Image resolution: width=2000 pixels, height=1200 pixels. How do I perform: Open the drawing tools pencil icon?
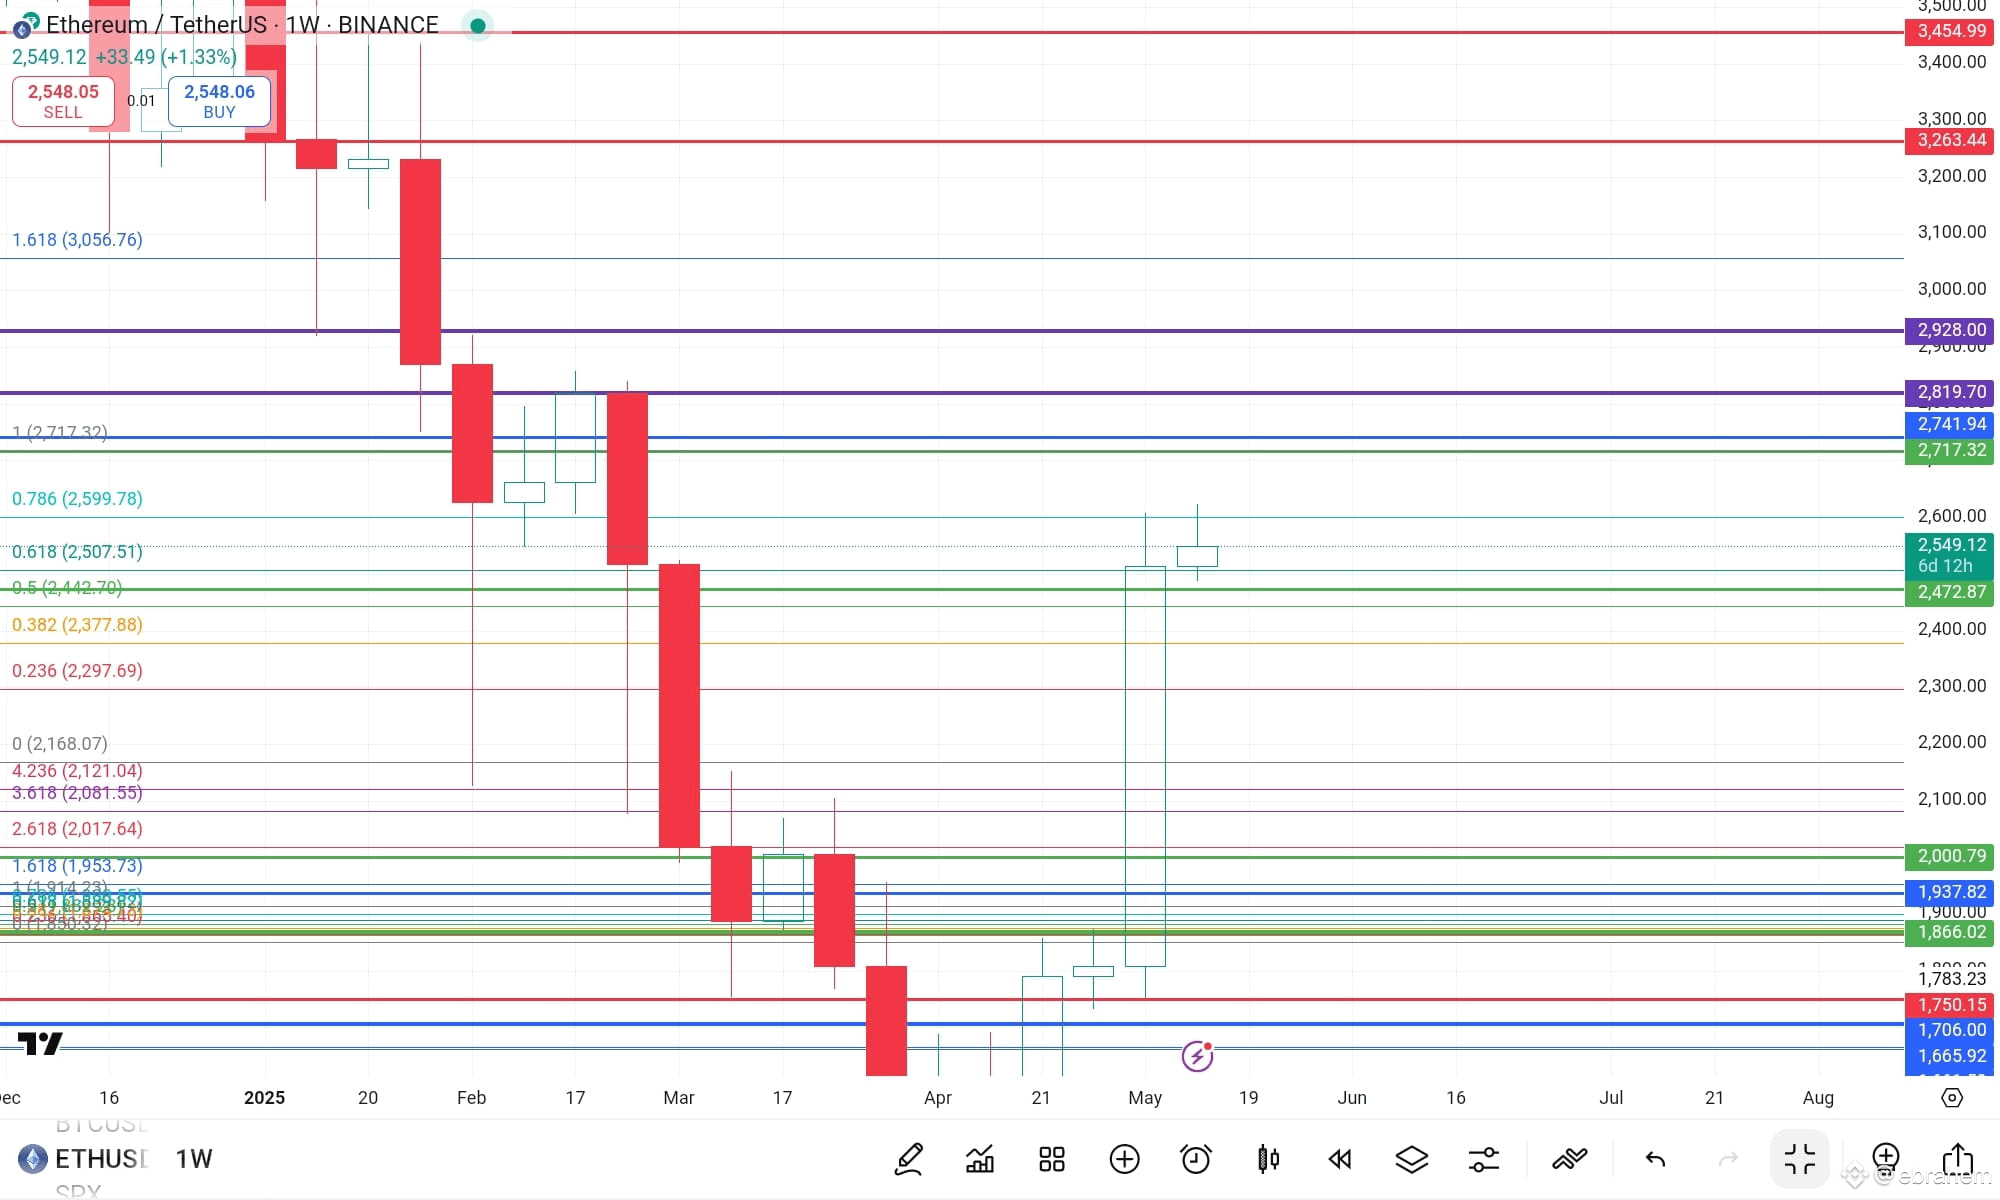tap(908, 1159)
